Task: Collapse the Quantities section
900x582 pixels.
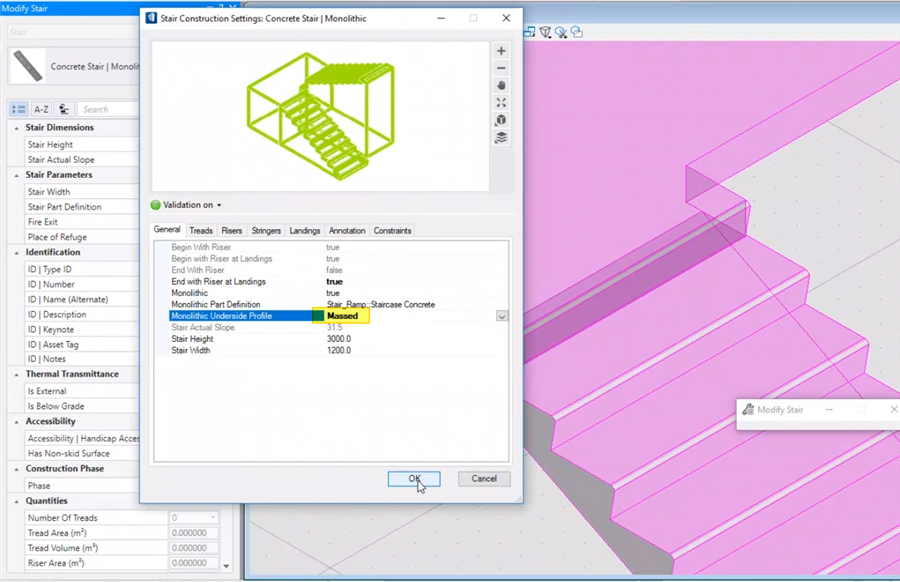Action: (x=17, y=502)
